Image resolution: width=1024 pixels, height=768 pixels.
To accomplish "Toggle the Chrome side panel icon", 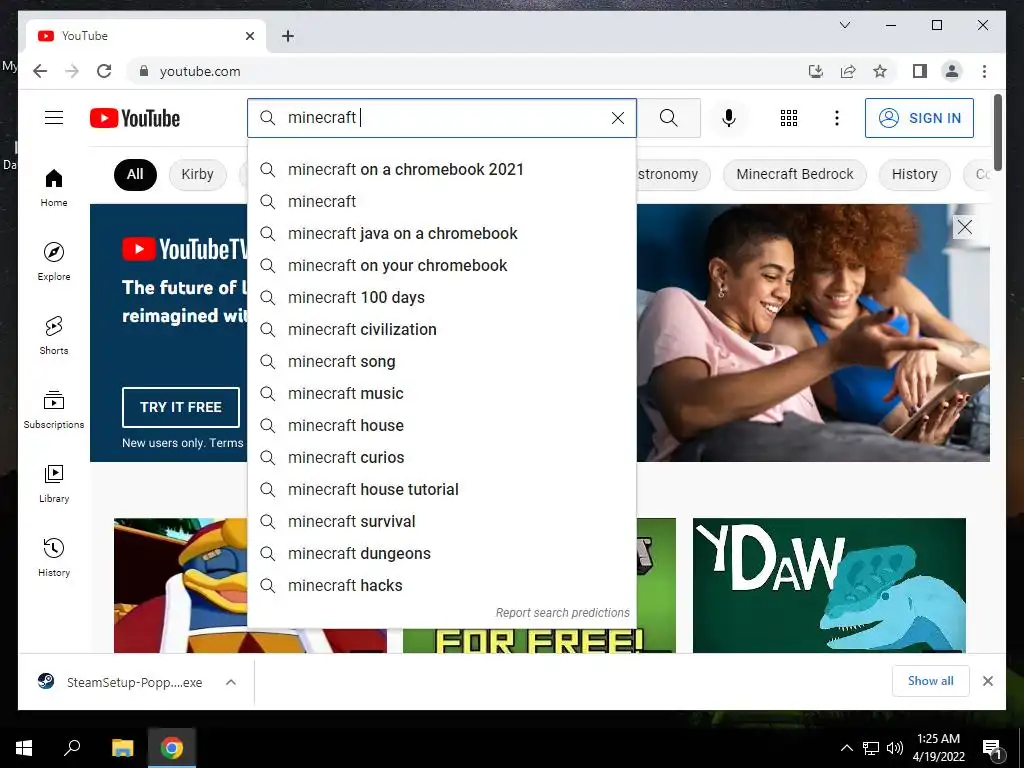I will point(920,71).
